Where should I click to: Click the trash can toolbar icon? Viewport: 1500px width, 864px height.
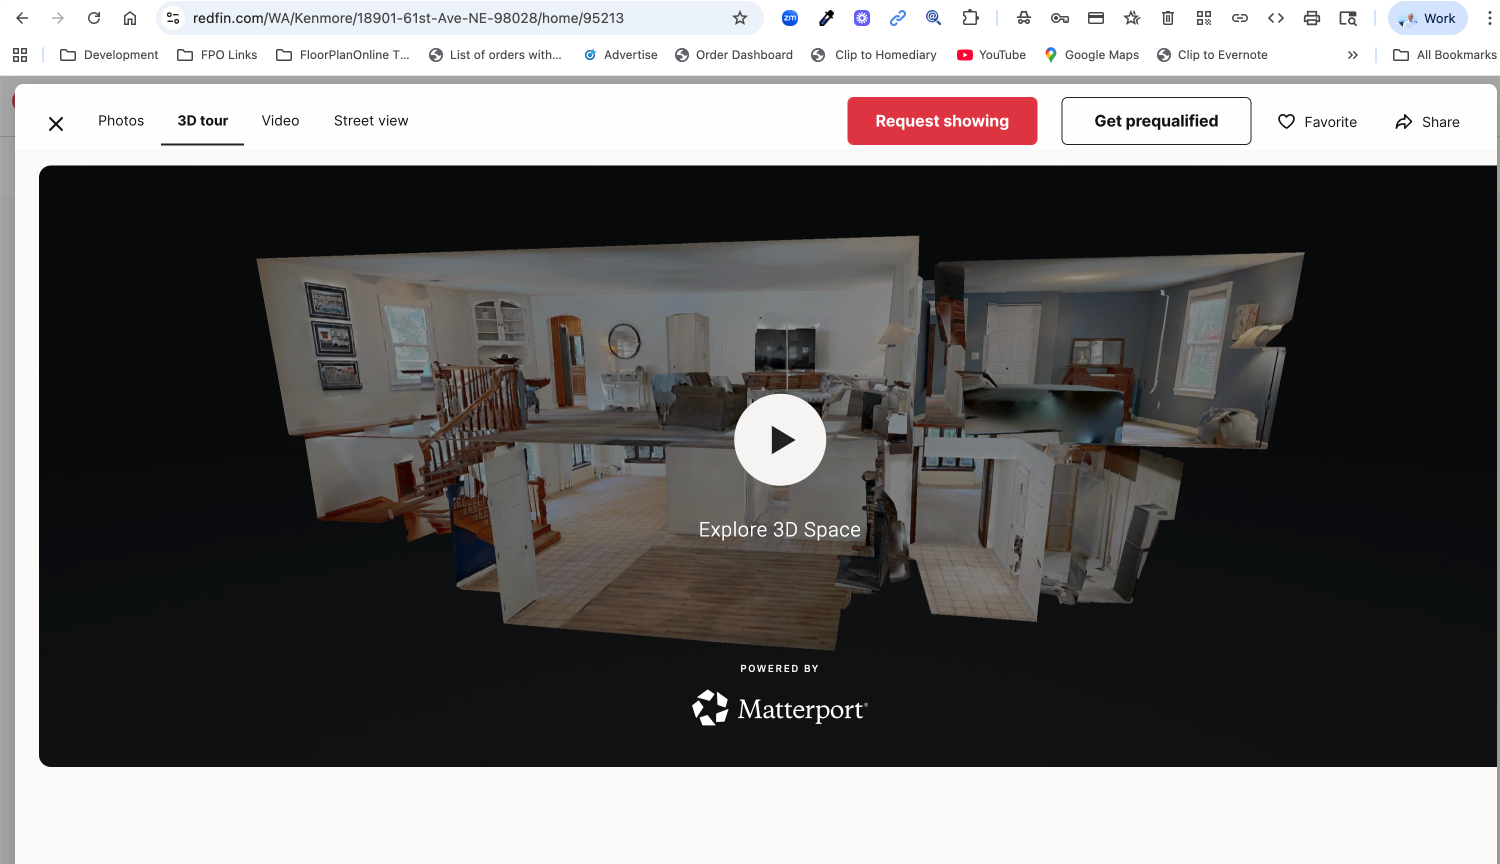[x=1168, y=18]
